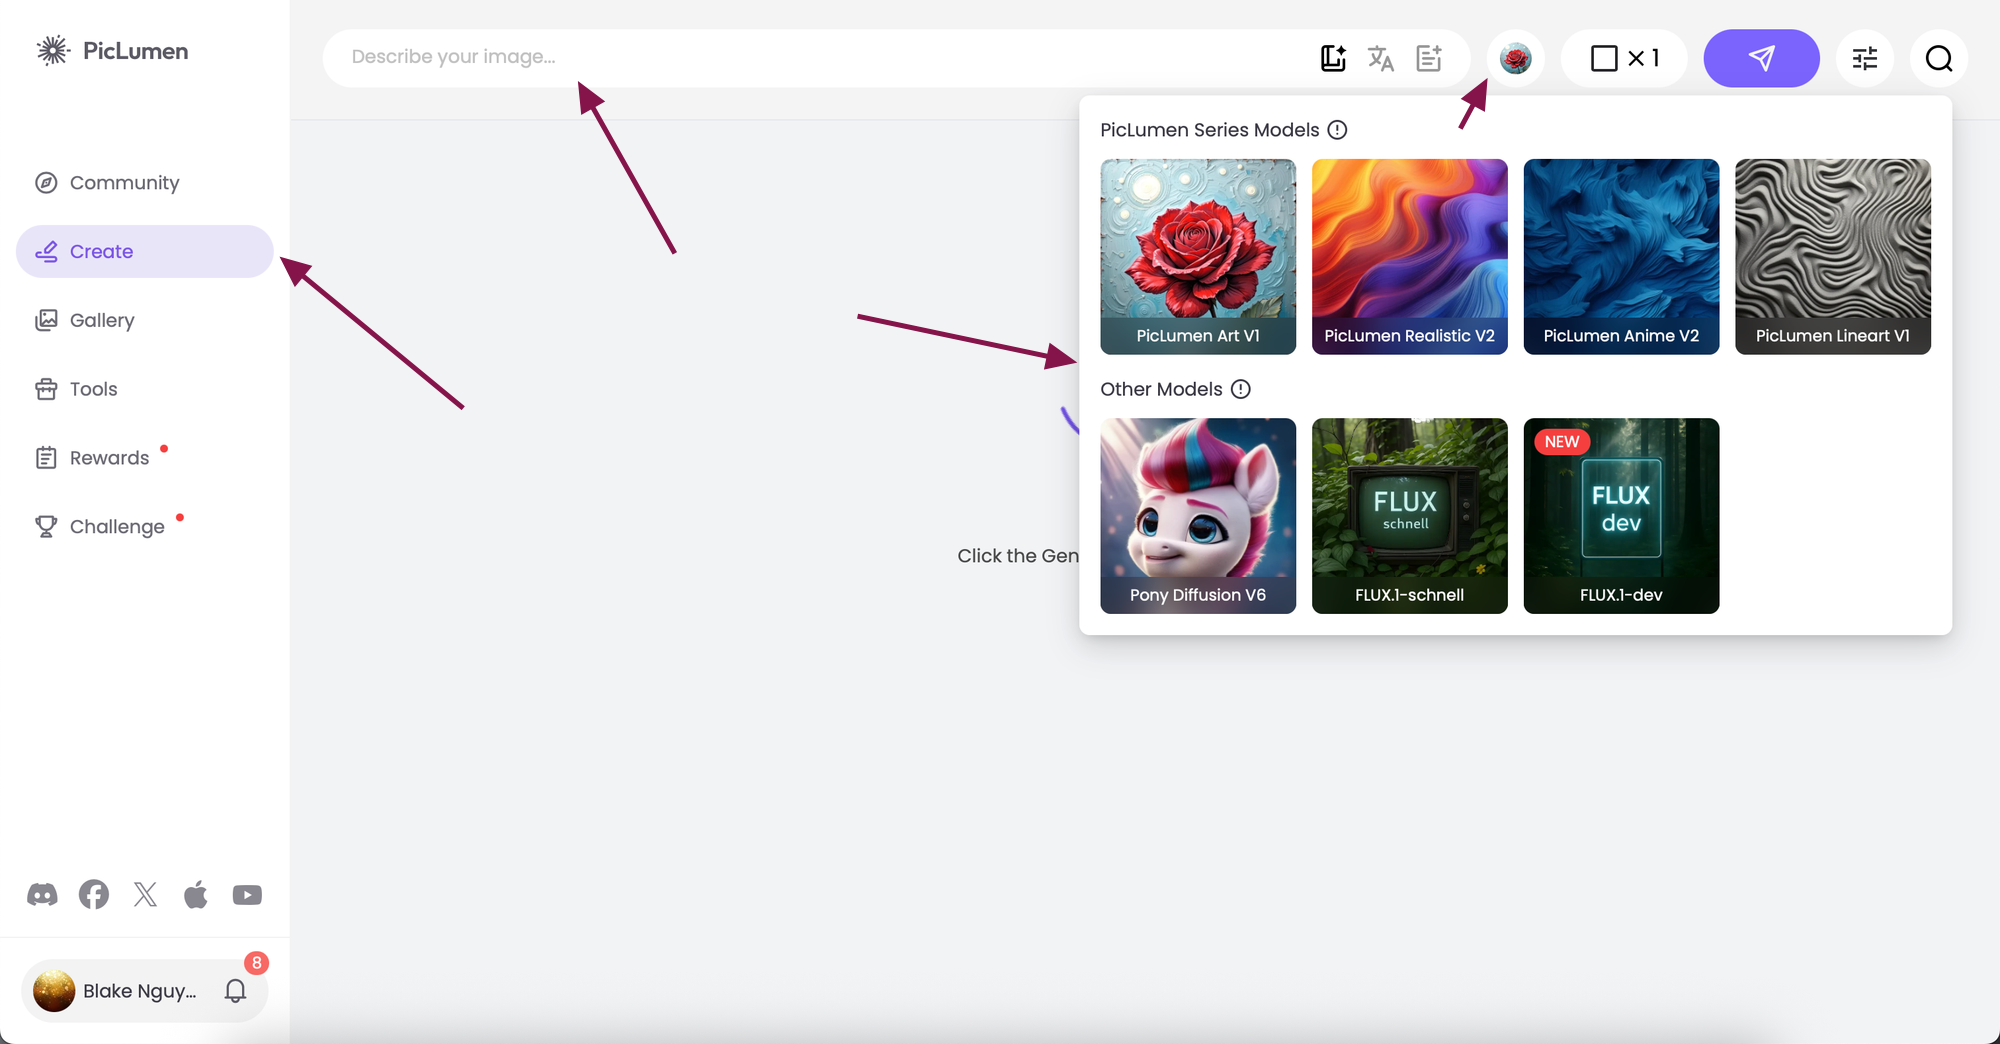
Task: Open the X (Twitter) icon link
Action: (x=146, y=894)
